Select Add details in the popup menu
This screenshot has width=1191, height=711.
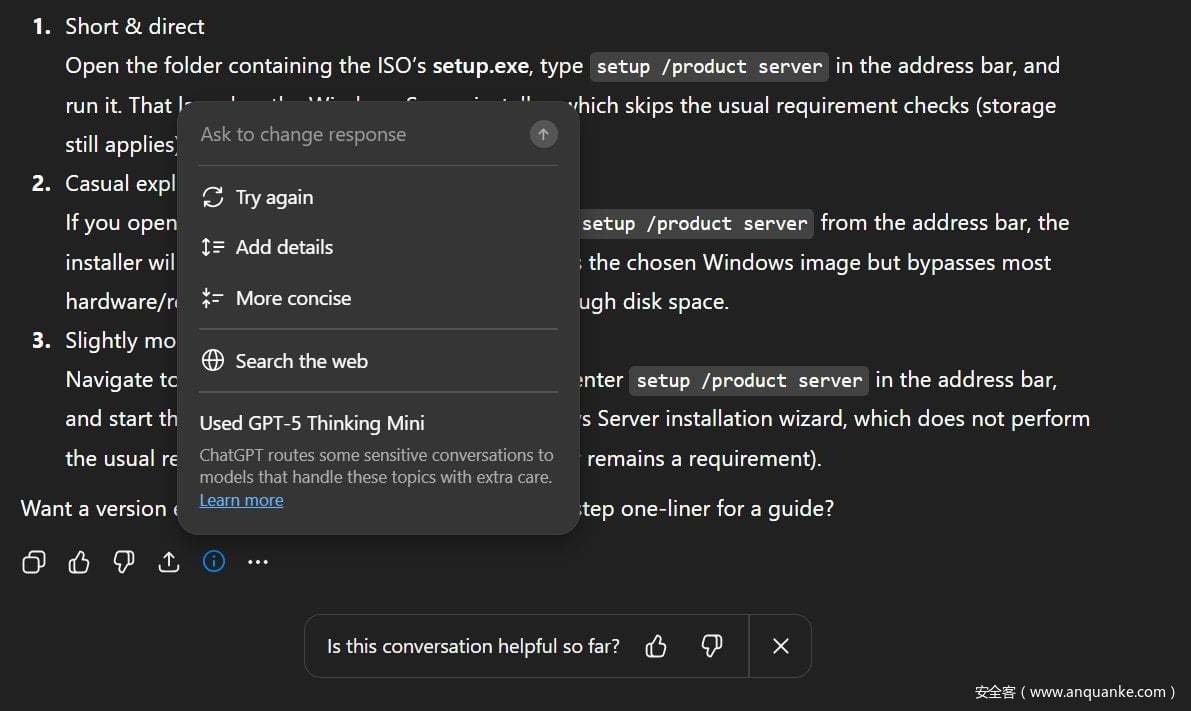[284, 247]
